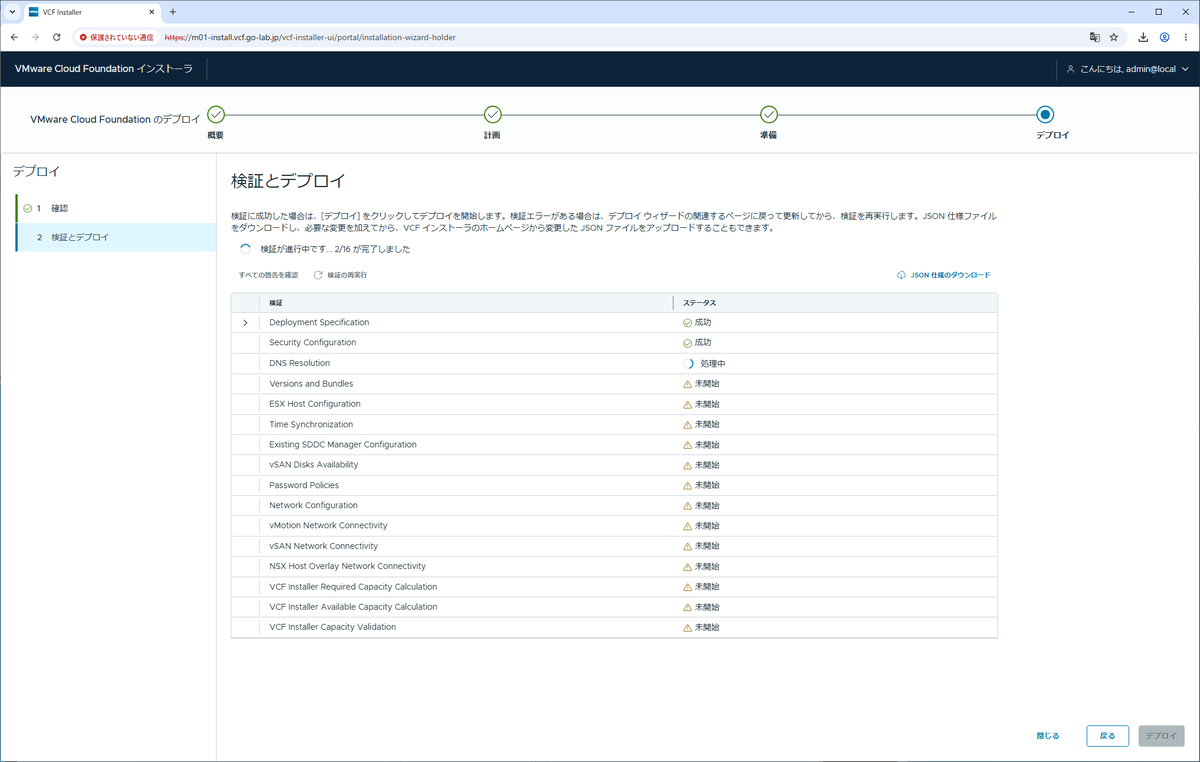Viewport: 1200px width, 762px height.
Task: Click the ステータス column header
Action: 699,302
